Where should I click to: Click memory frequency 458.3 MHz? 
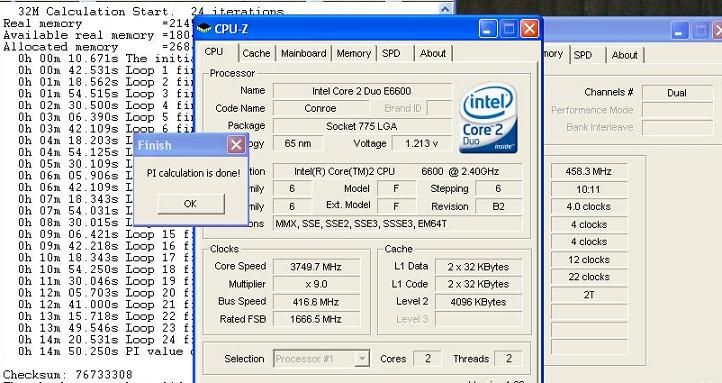point(589,172)
